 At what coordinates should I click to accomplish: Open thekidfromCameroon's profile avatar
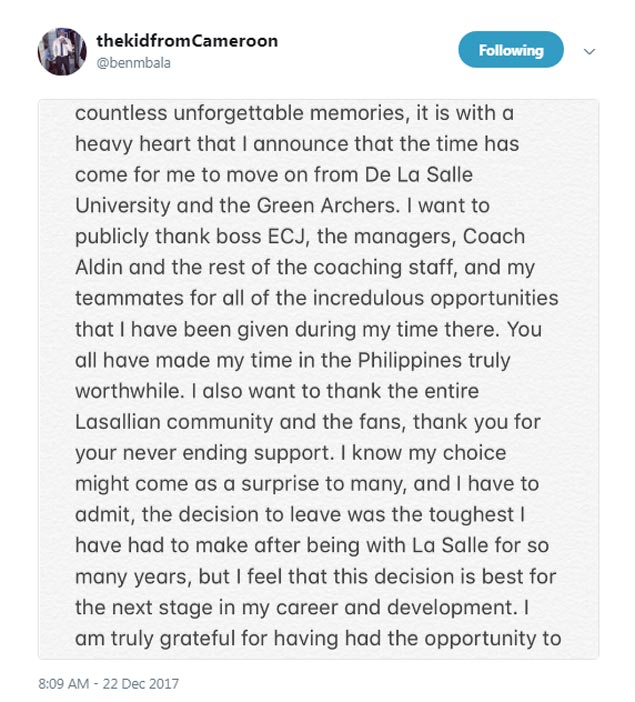tap(62, 51)
